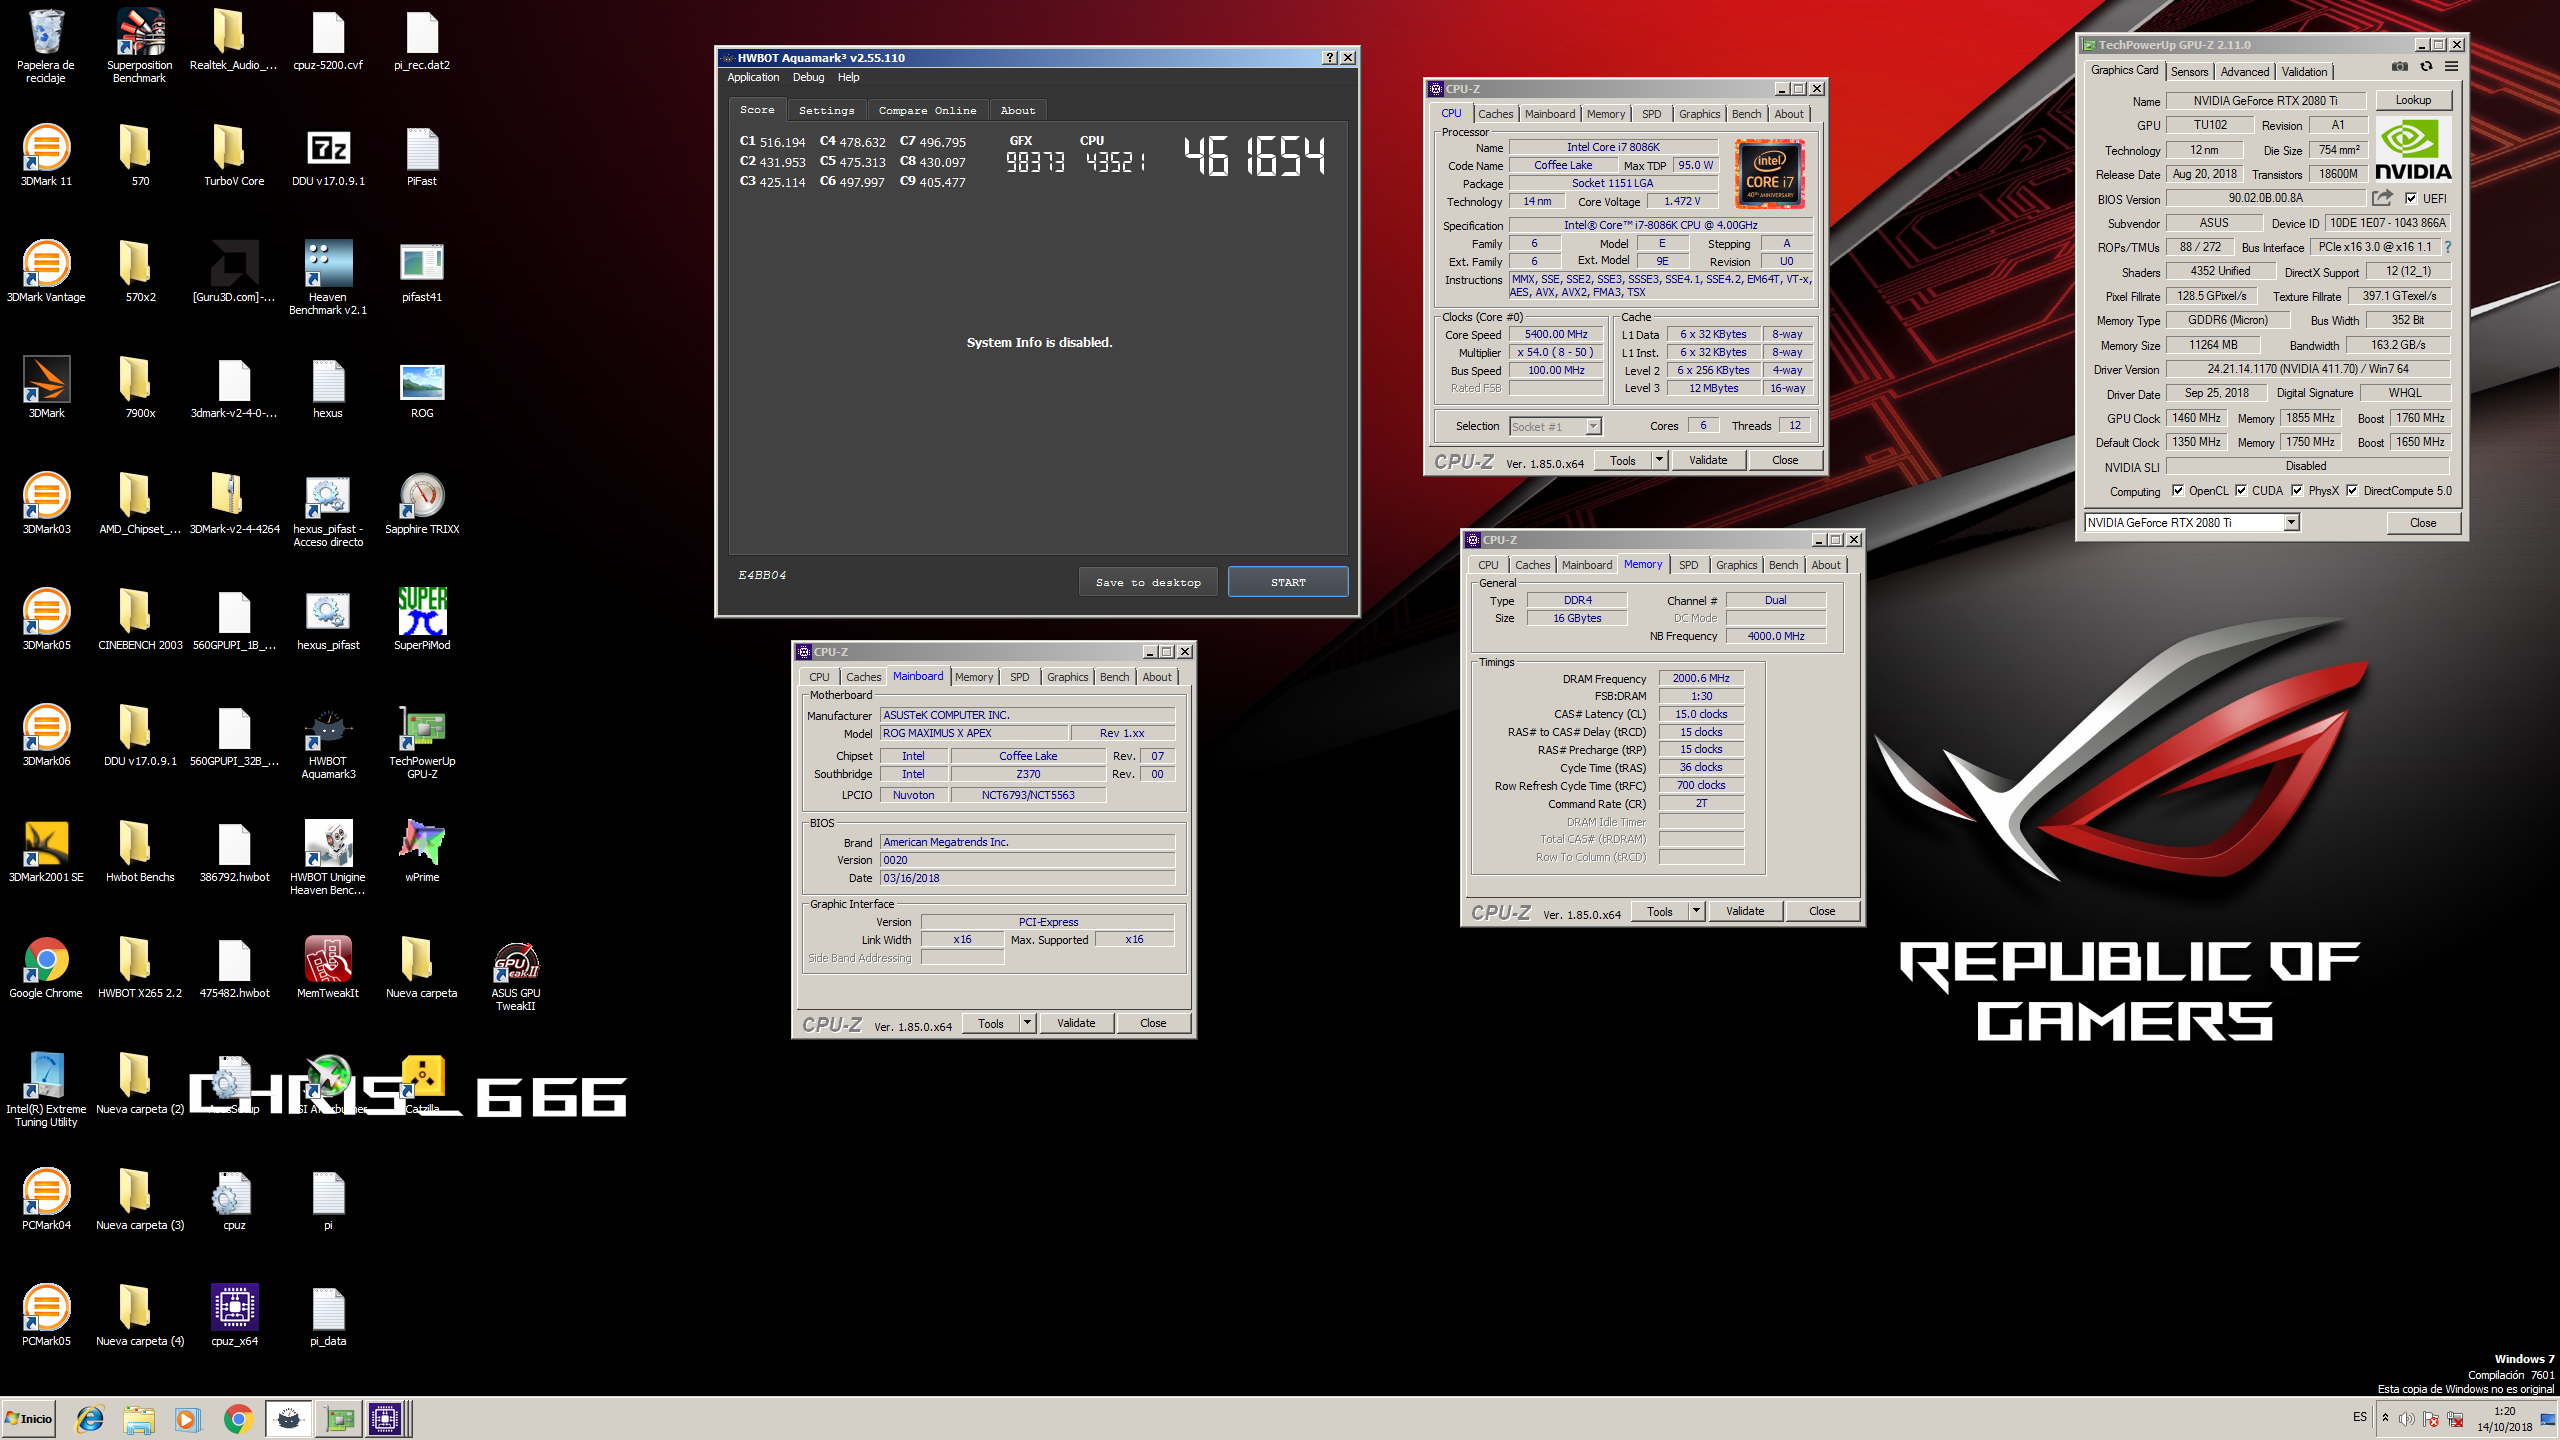The height and width of the screenshot is (1440, 2560).
Task: Click the Aquamark help question mark button
Action: [x=1329, y=58]
